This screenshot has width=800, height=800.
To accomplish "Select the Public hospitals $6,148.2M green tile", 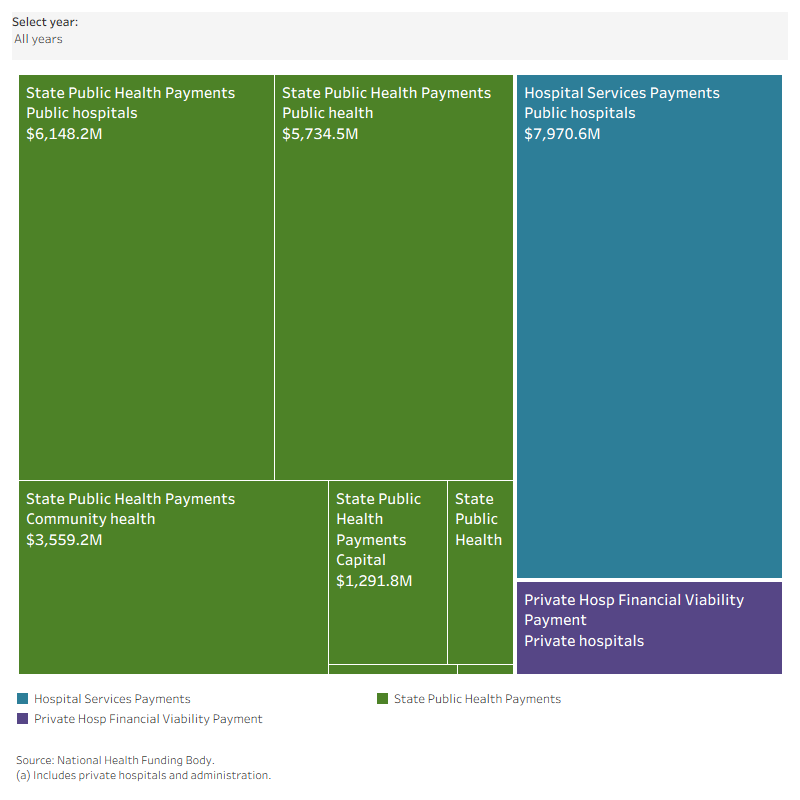I will coord(146,278).
